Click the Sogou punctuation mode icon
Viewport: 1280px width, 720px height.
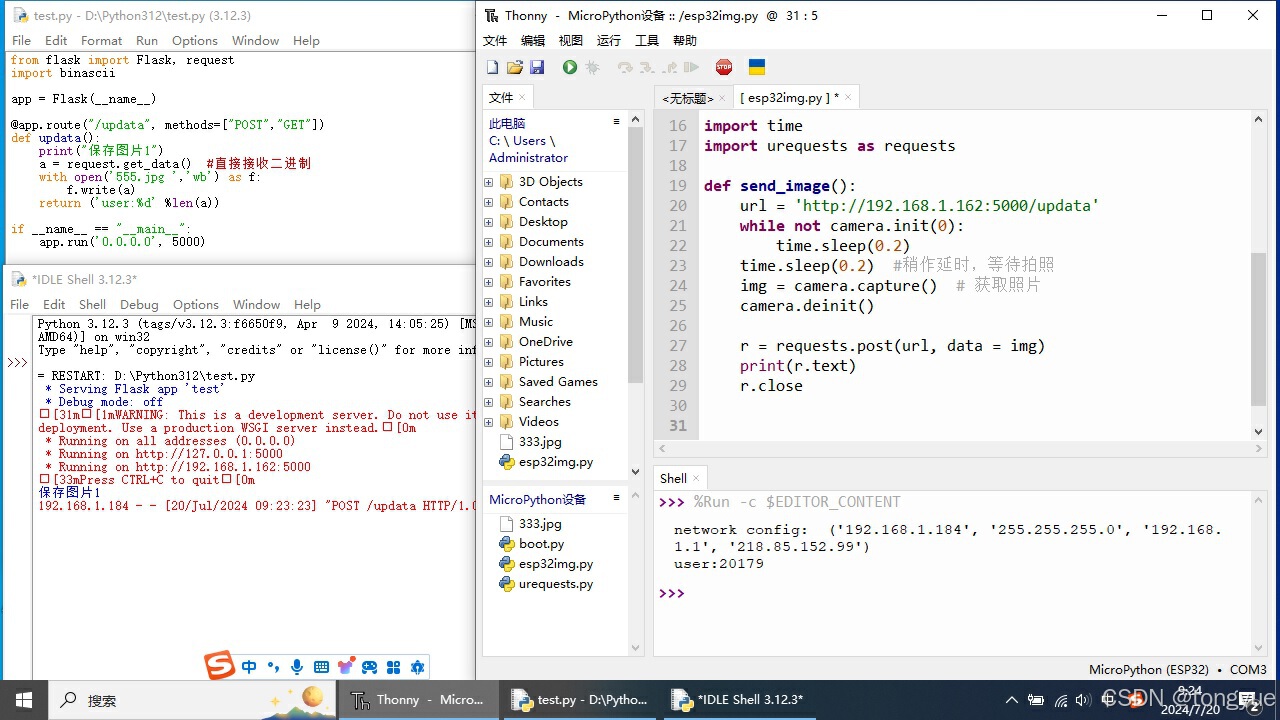(x=273, y=667)
